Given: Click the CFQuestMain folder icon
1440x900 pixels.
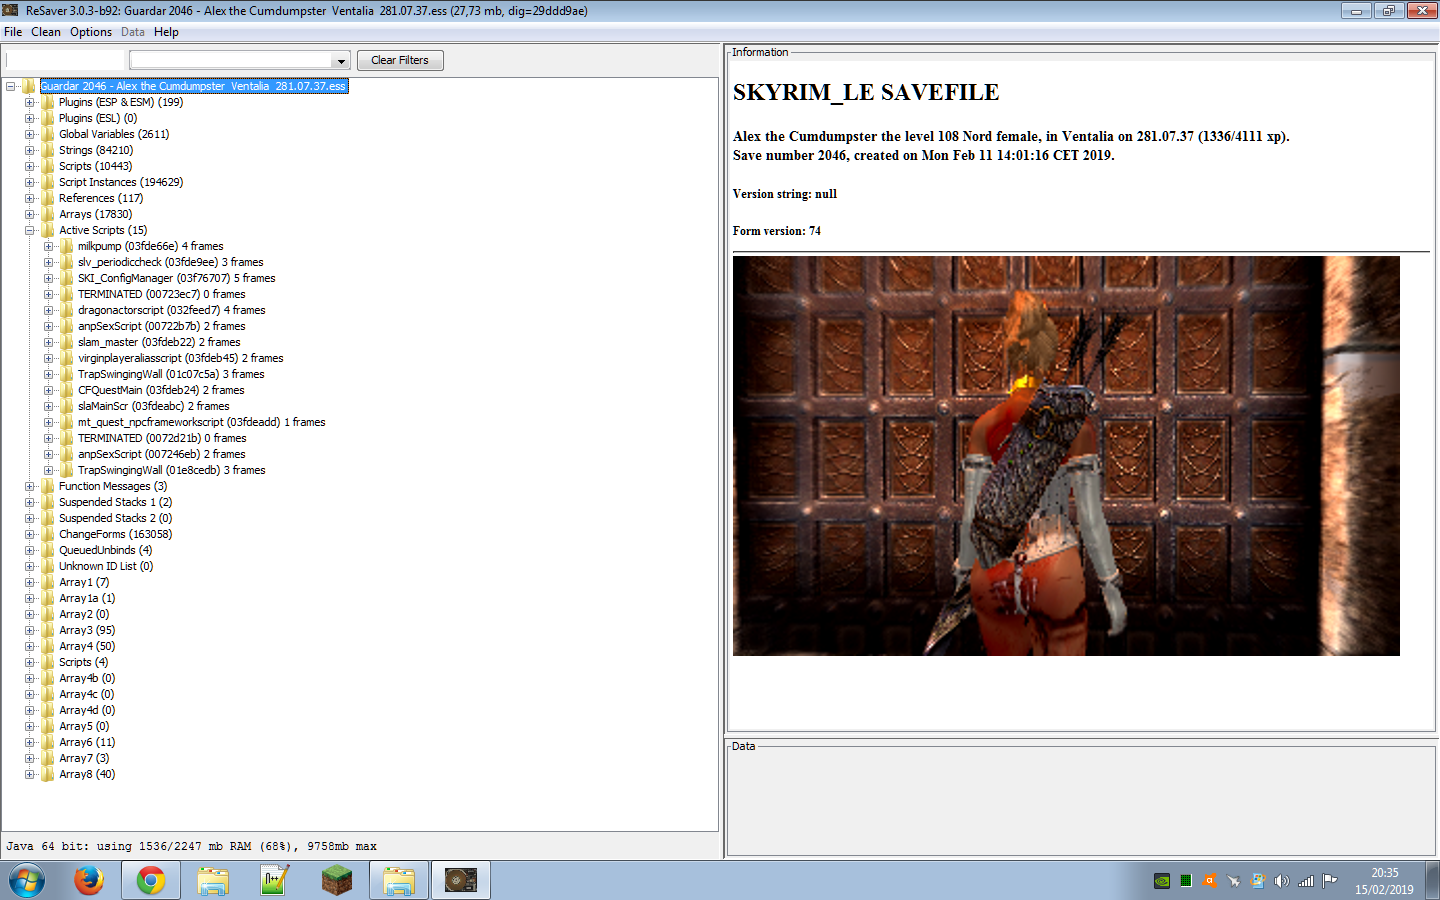Looking at the screenshot, I should (x=66, y=390).
